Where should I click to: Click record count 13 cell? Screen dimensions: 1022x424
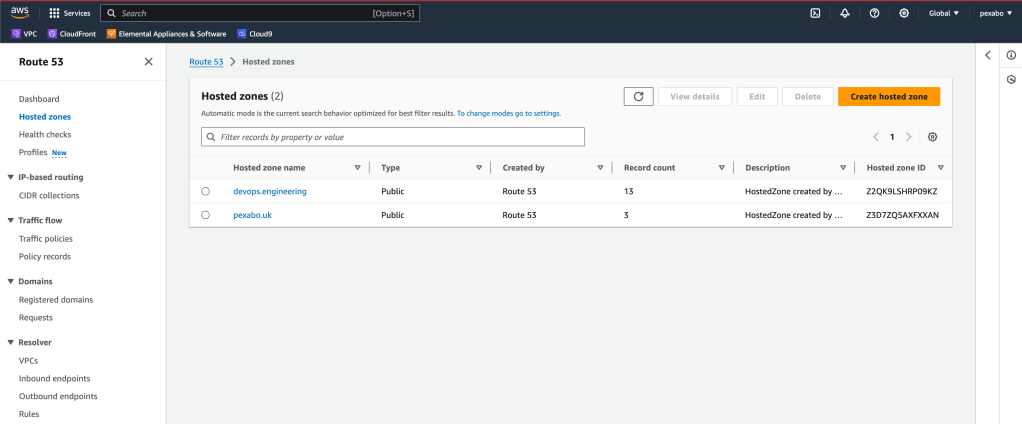pos(628,191)
